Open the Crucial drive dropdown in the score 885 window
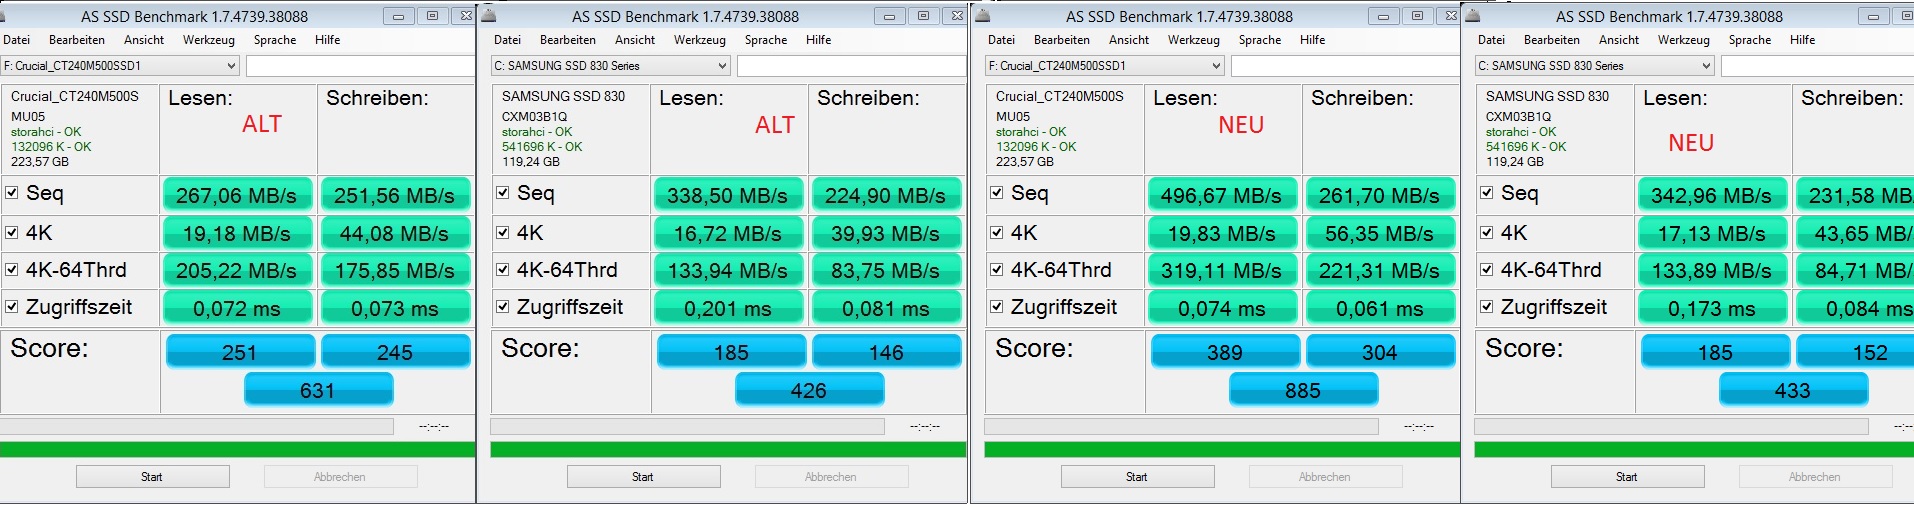 [x=1105, y=65]
